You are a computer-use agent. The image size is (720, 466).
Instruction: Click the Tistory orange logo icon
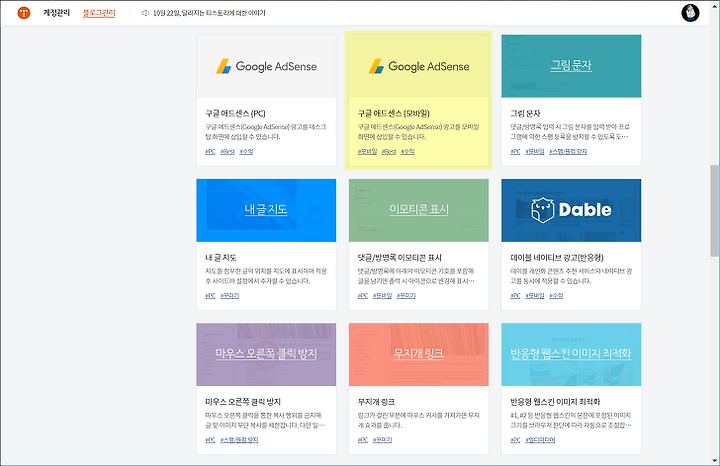tap(24, 13)
